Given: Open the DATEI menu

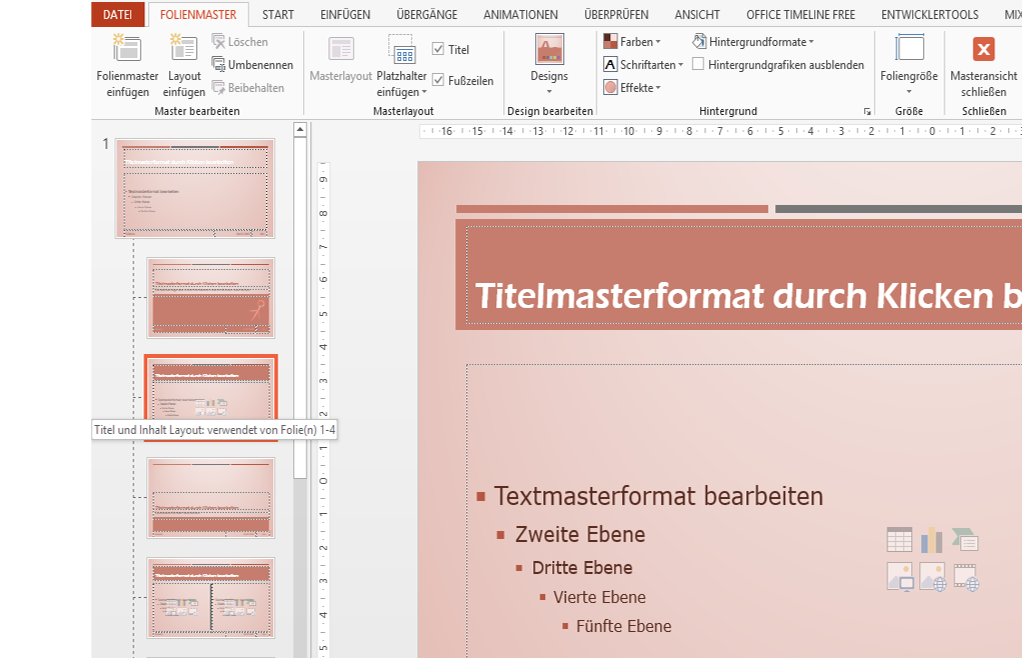Looking at the screenshot, I should (117, 15).
